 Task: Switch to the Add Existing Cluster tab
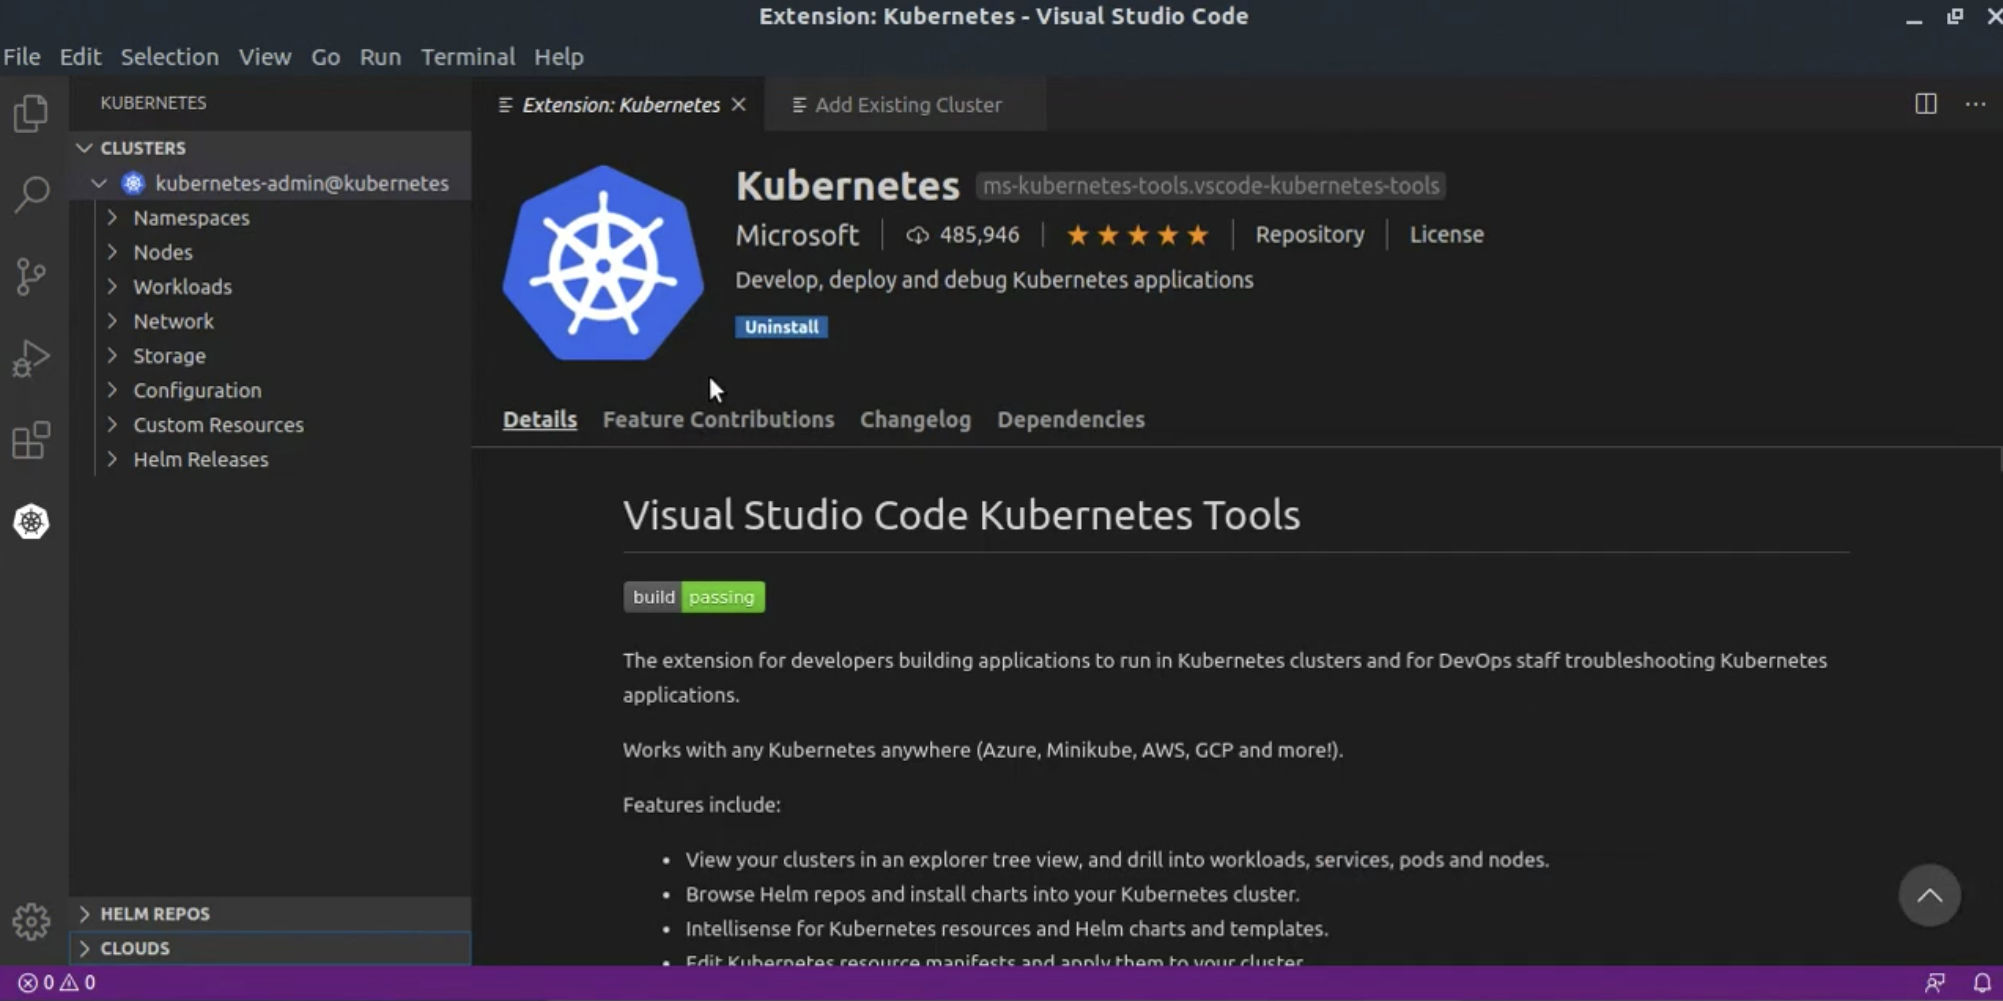point(905,104)
